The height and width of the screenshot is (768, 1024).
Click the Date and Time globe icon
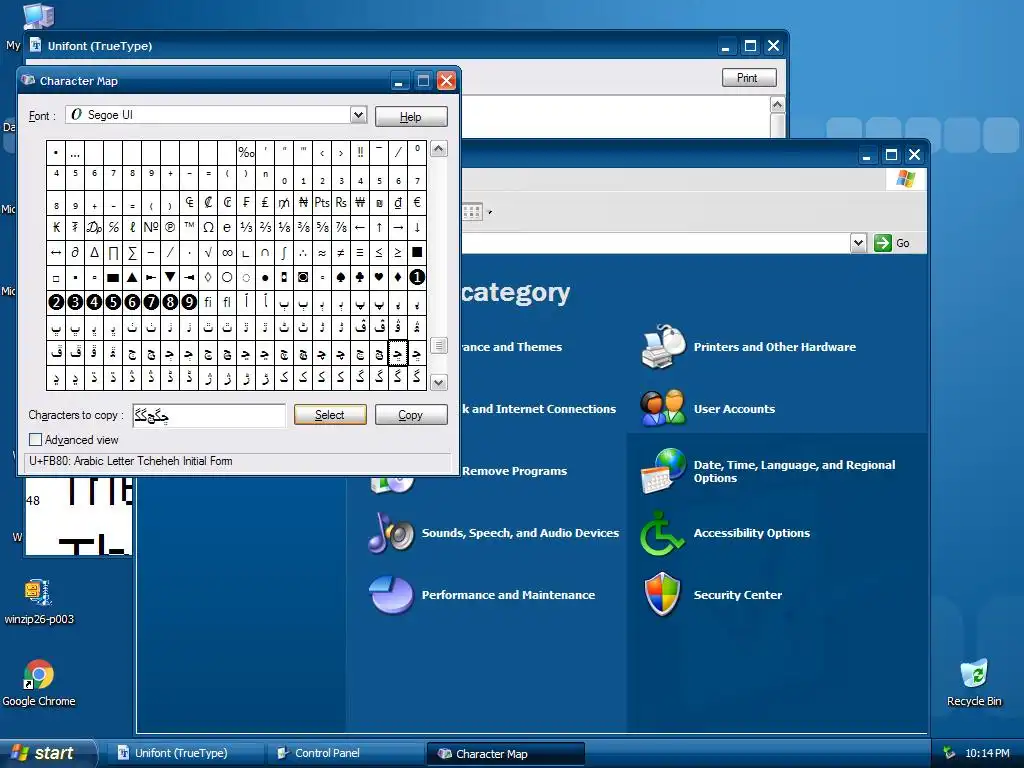click(662, 471)
